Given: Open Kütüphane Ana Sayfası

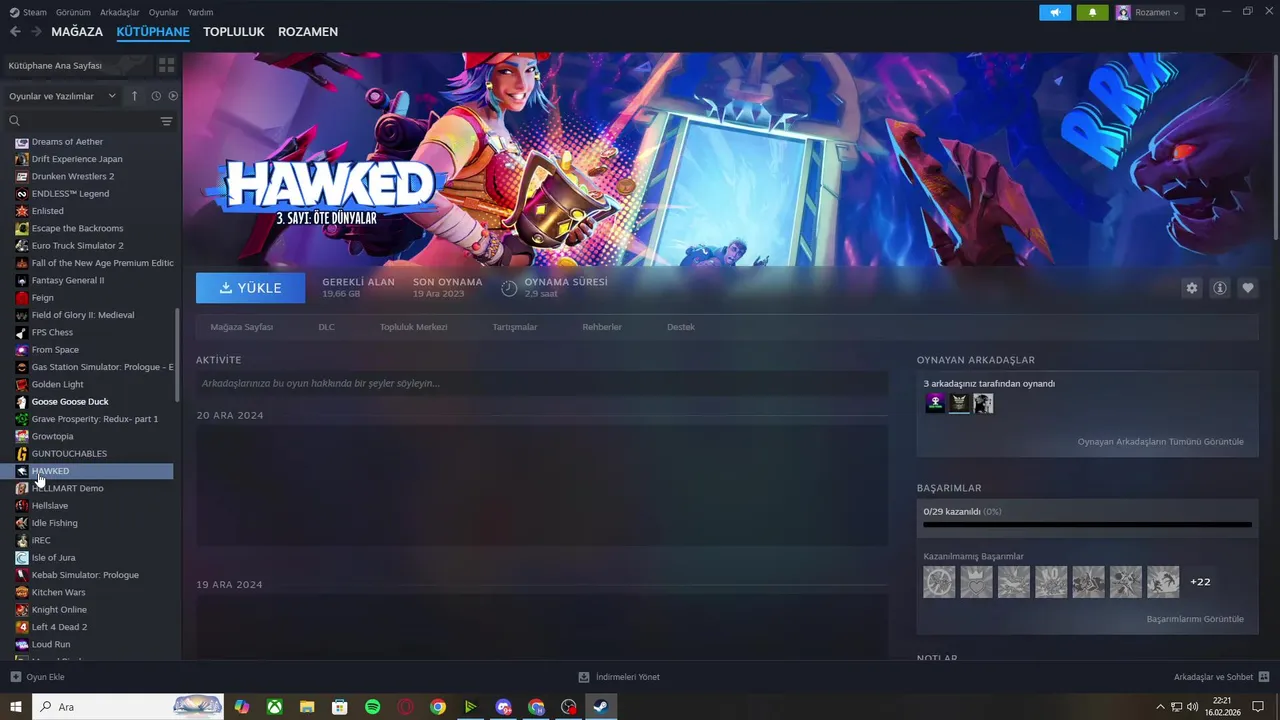Looking at the screenshot, I should (x=78, y=65).
